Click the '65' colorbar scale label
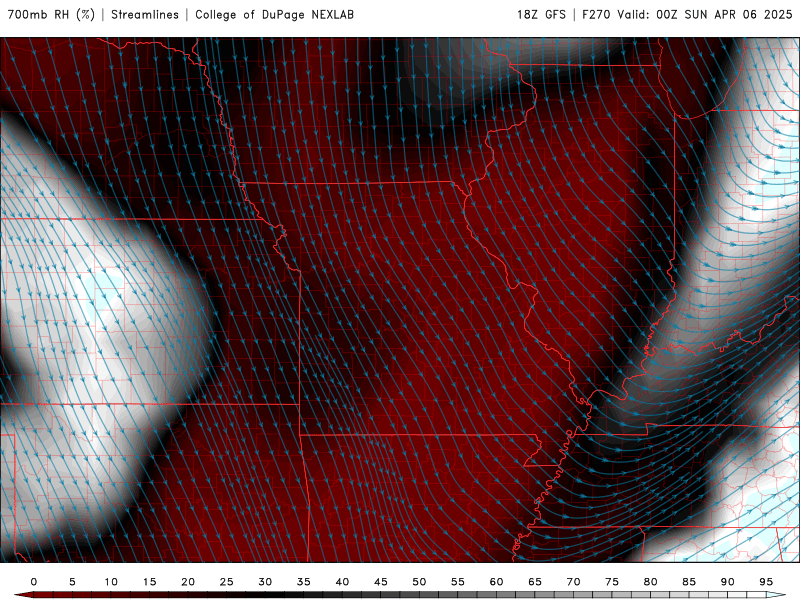 535,582
